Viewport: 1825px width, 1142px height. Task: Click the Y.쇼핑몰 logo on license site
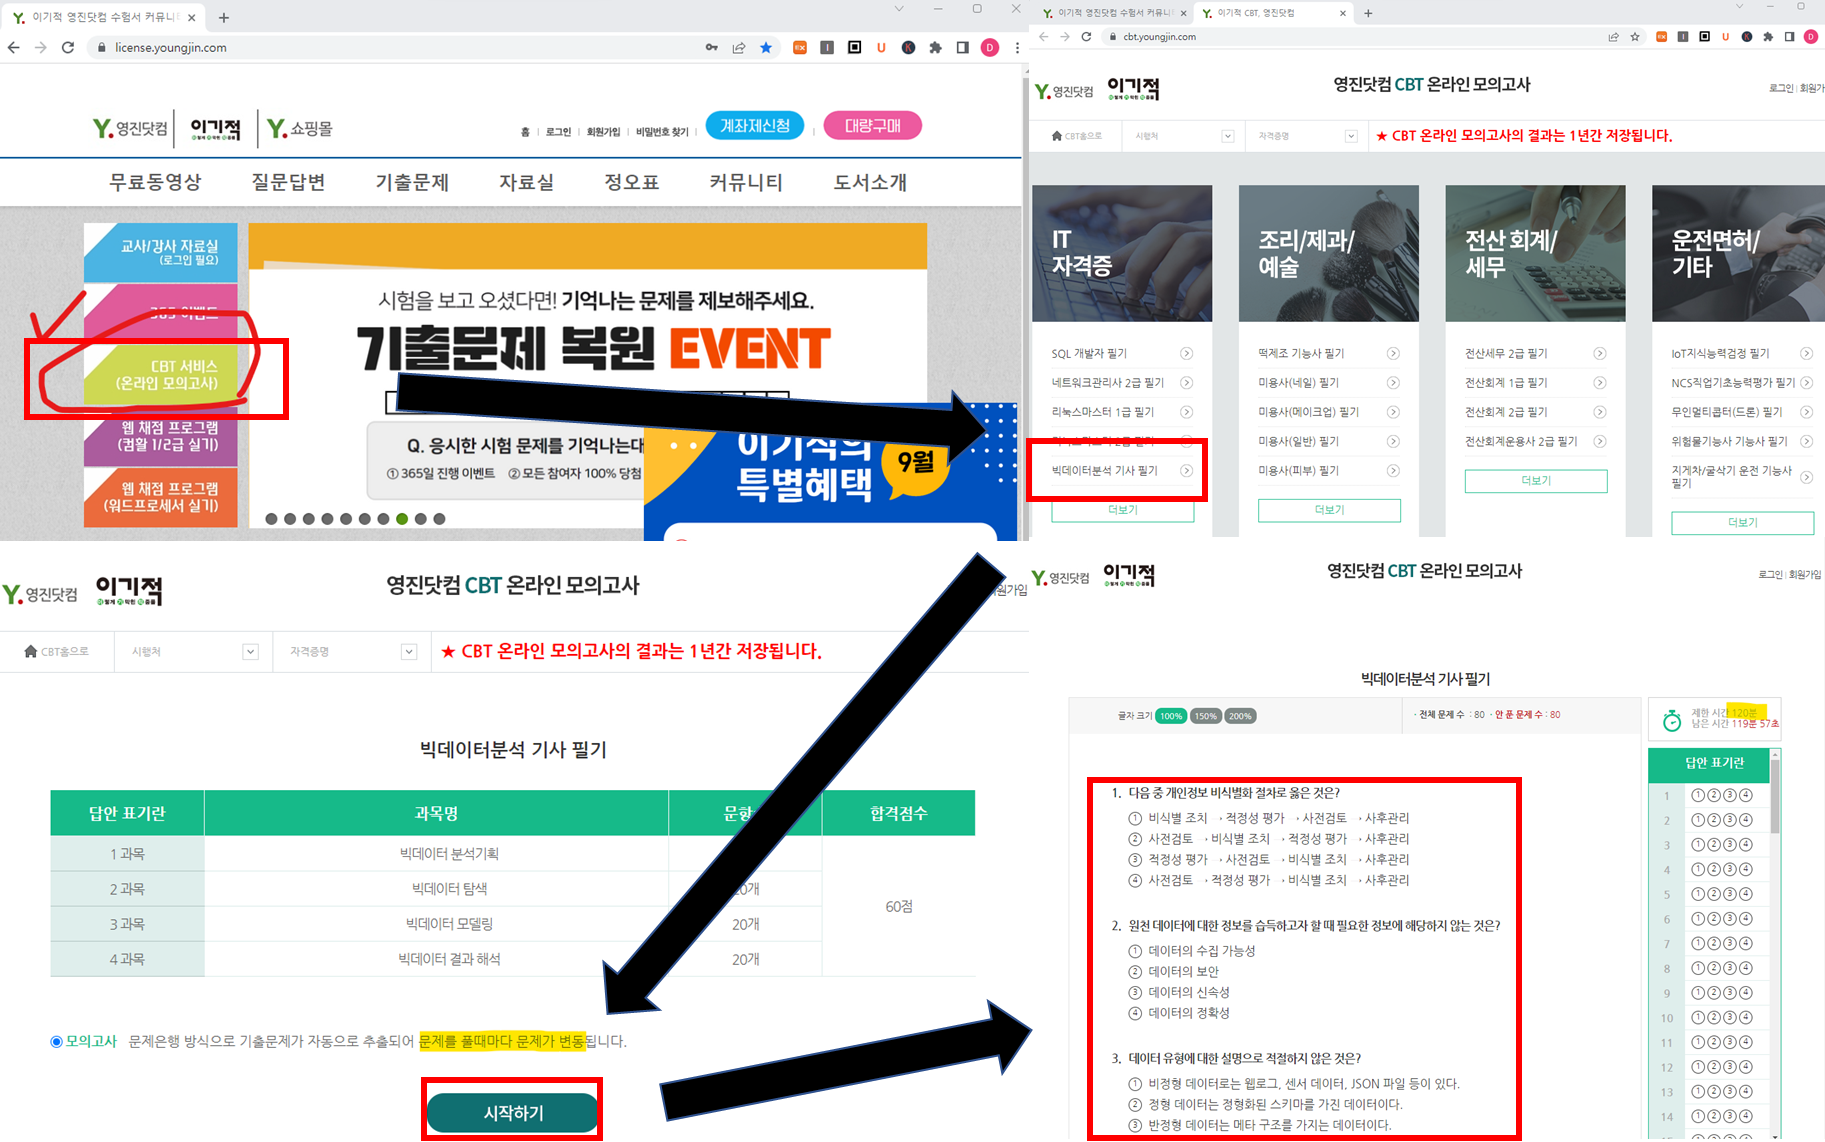pos(300,129)
